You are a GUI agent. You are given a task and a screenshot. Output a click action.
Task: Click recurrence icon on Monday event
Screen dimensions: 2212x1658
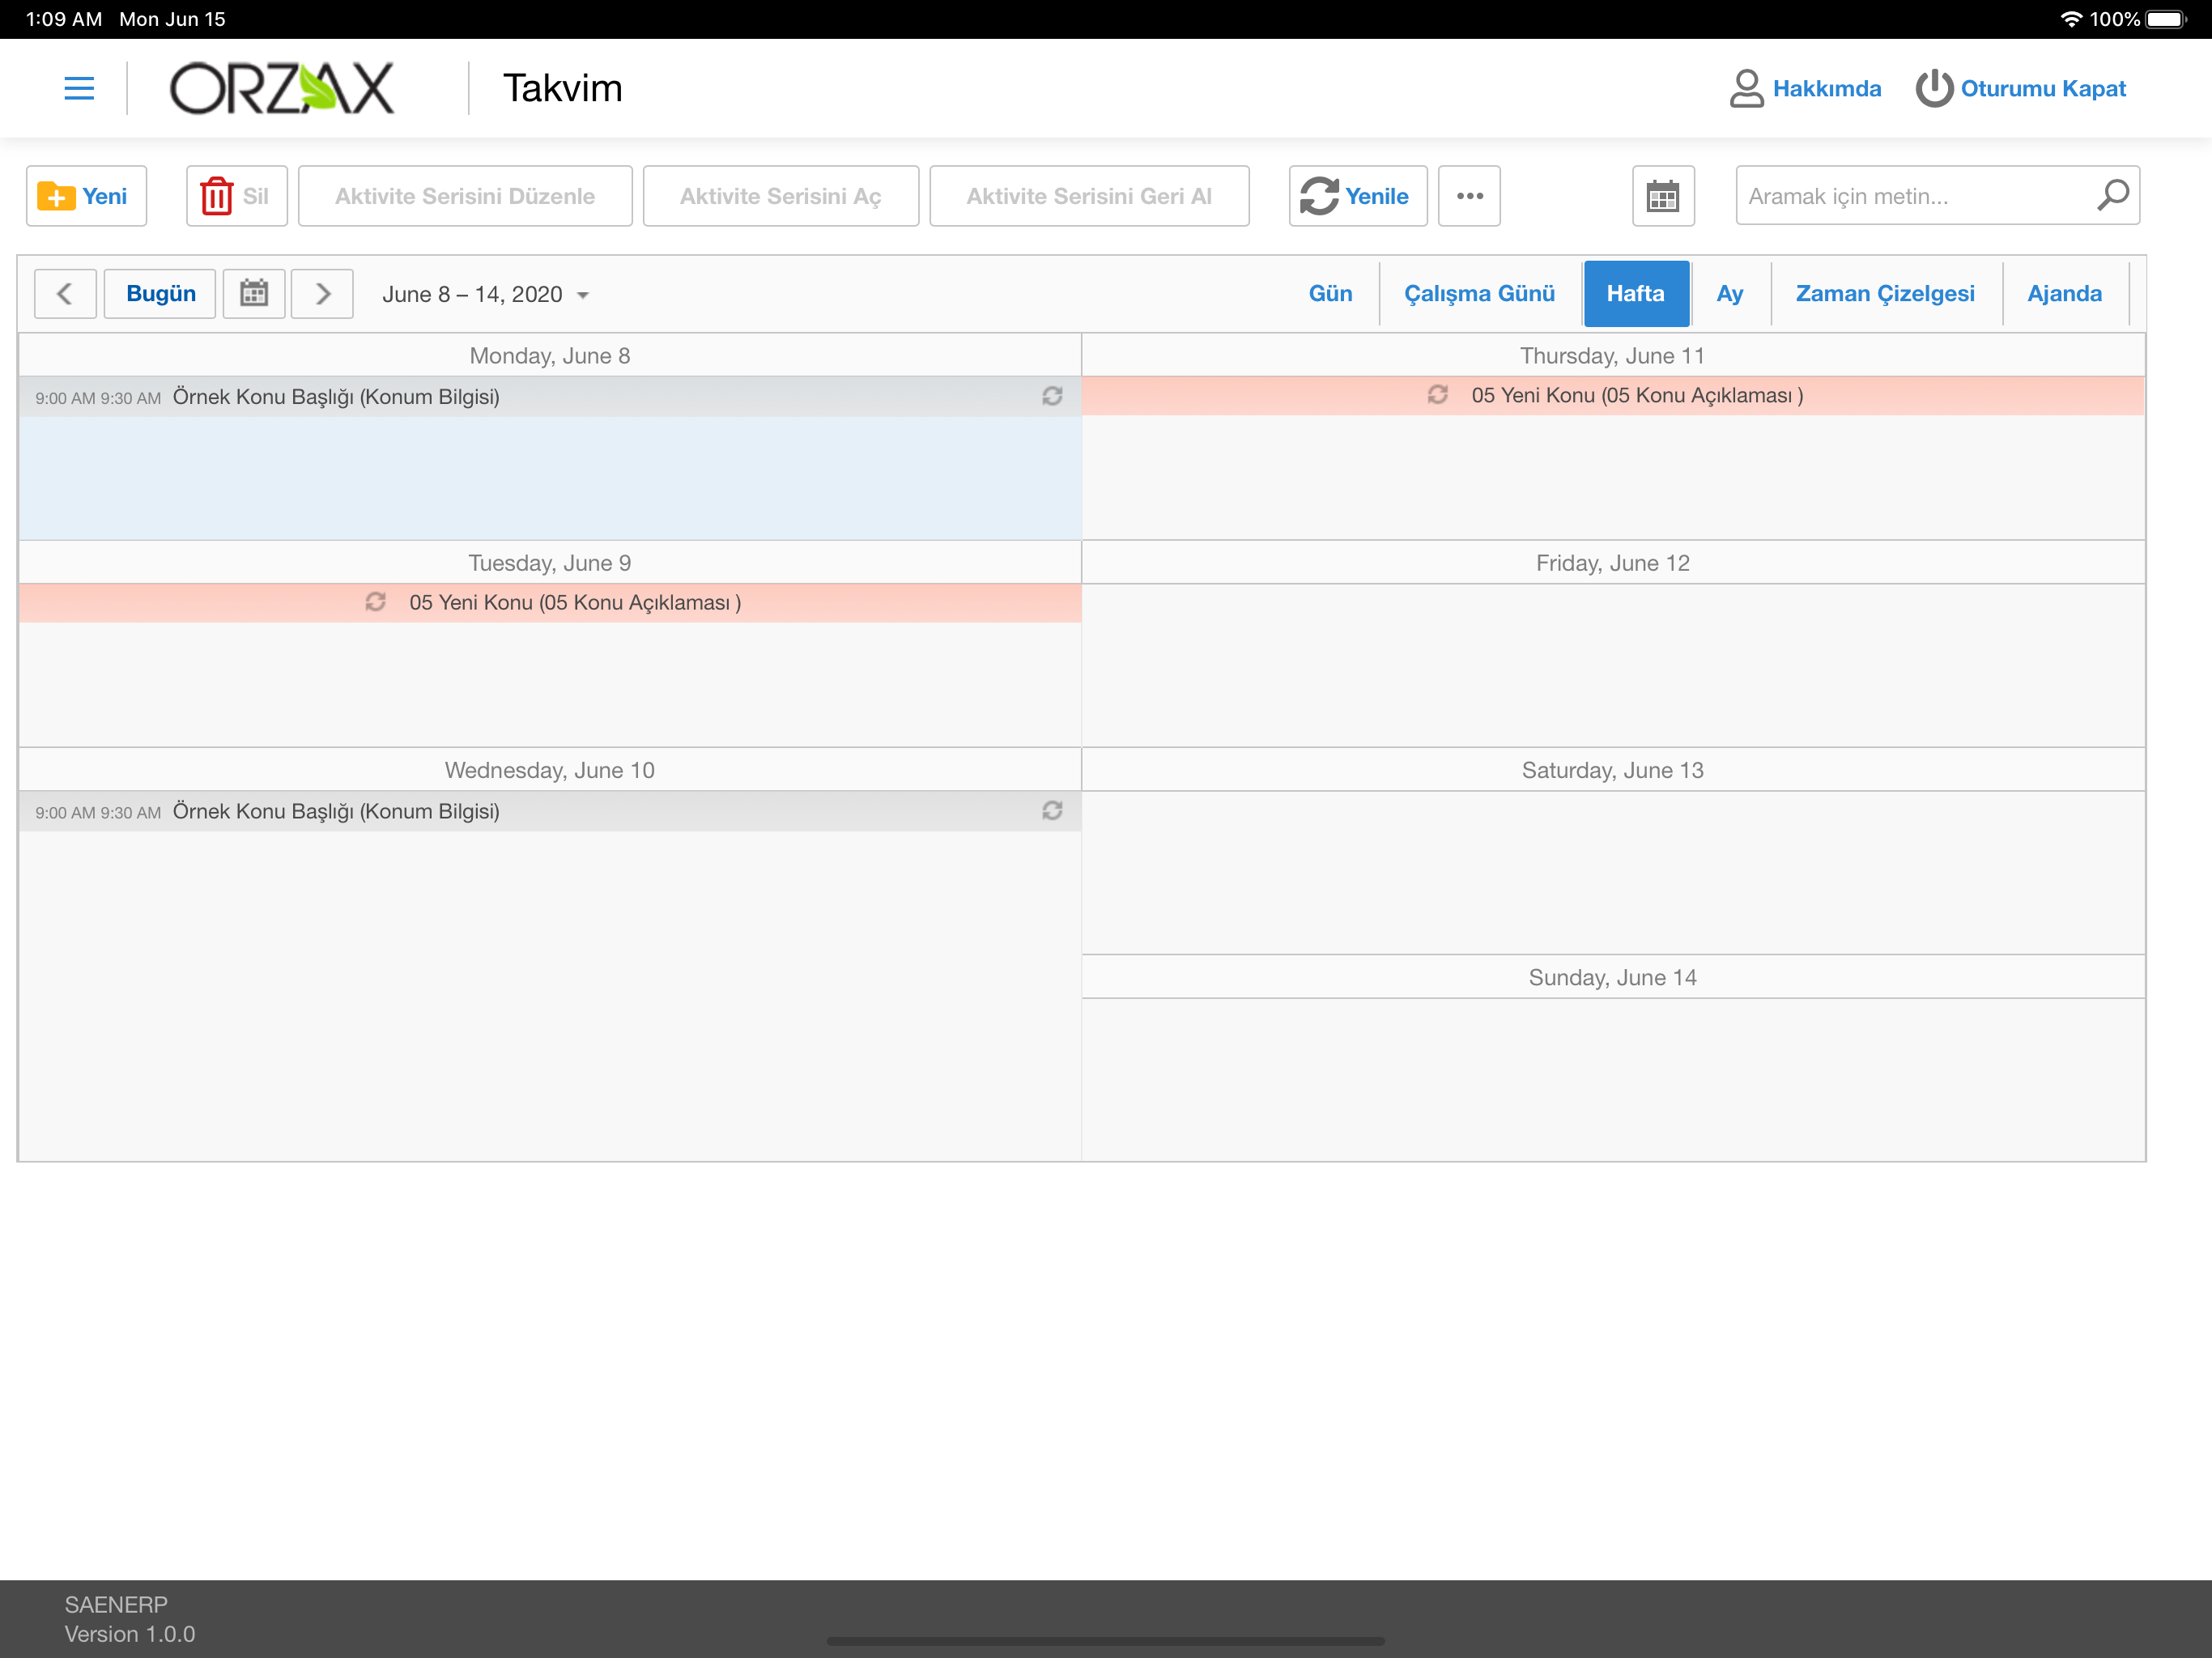pos(1052,397)
